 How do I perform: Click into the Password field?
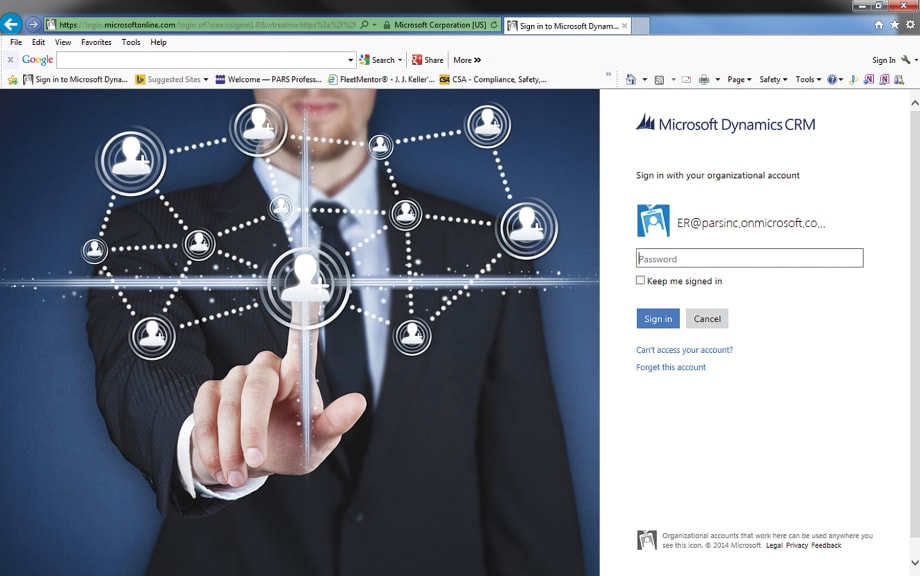click(749, 258)
